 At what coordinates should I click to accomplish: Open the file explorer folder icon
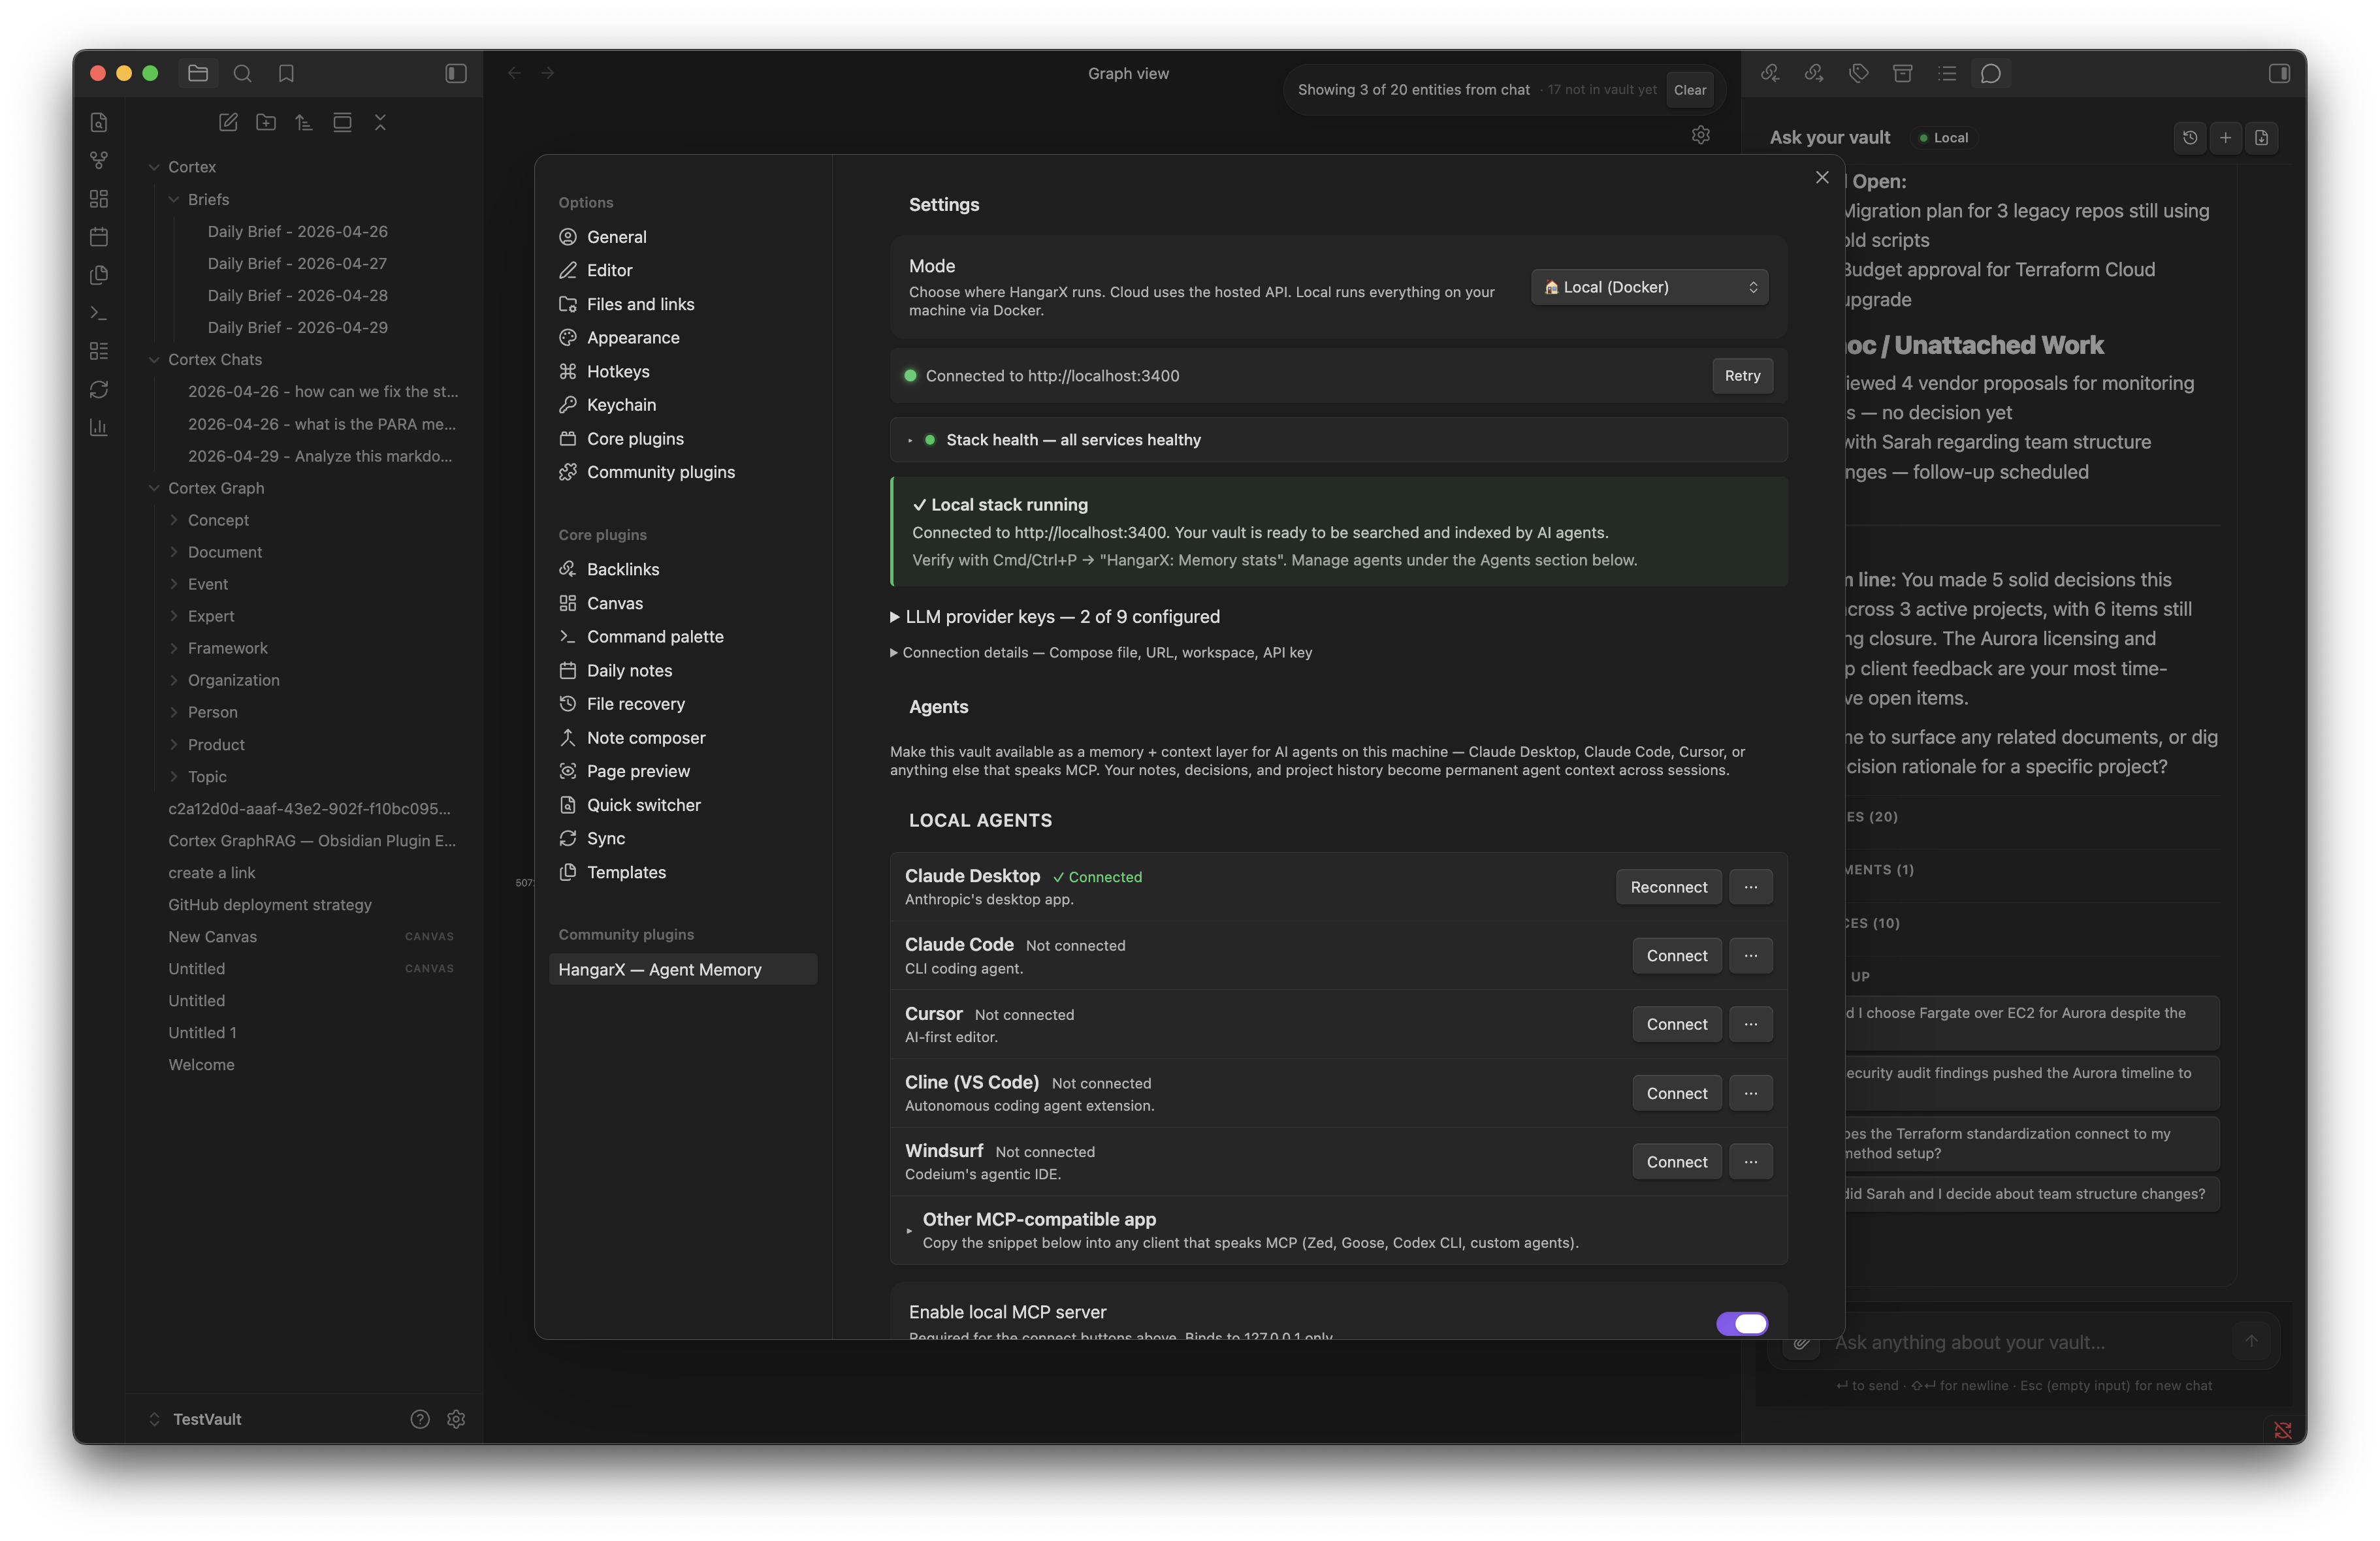click(x=198, y=73)
